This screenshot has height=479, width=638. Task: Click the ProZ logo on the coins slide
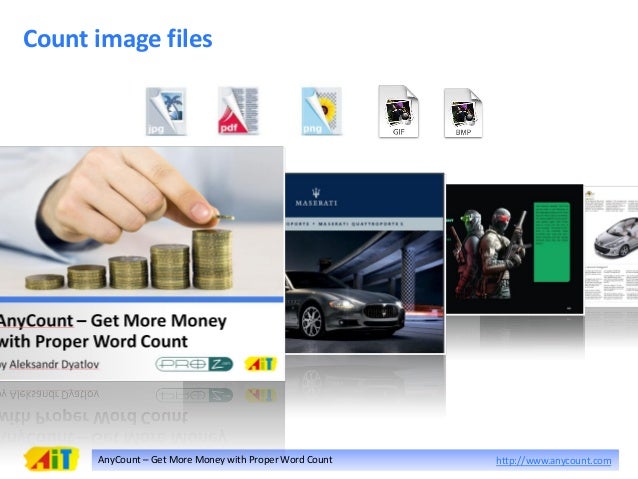point(194,364)
